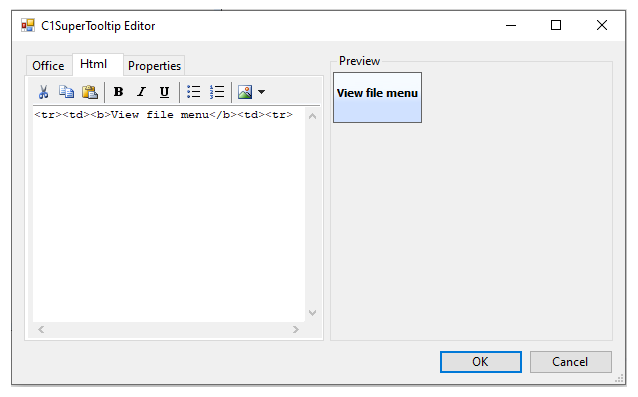Click the View file menu preview tooltip
This screenshot has width=638, height=397.
[x=378, y=98]
